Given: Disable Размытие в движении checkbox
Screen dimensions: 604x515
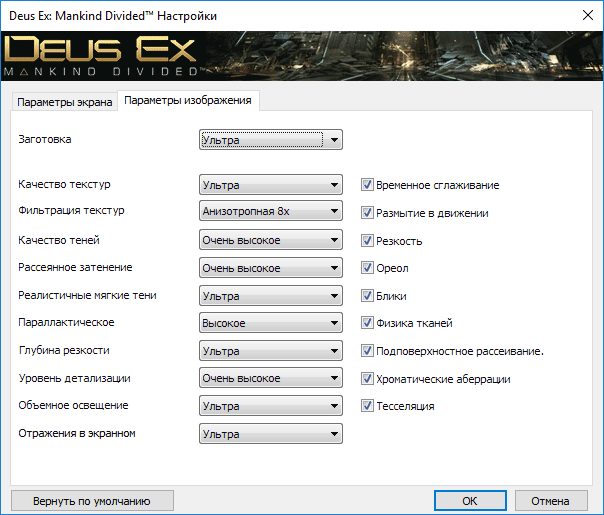Looking at the screenshot, I should point(367,213).
